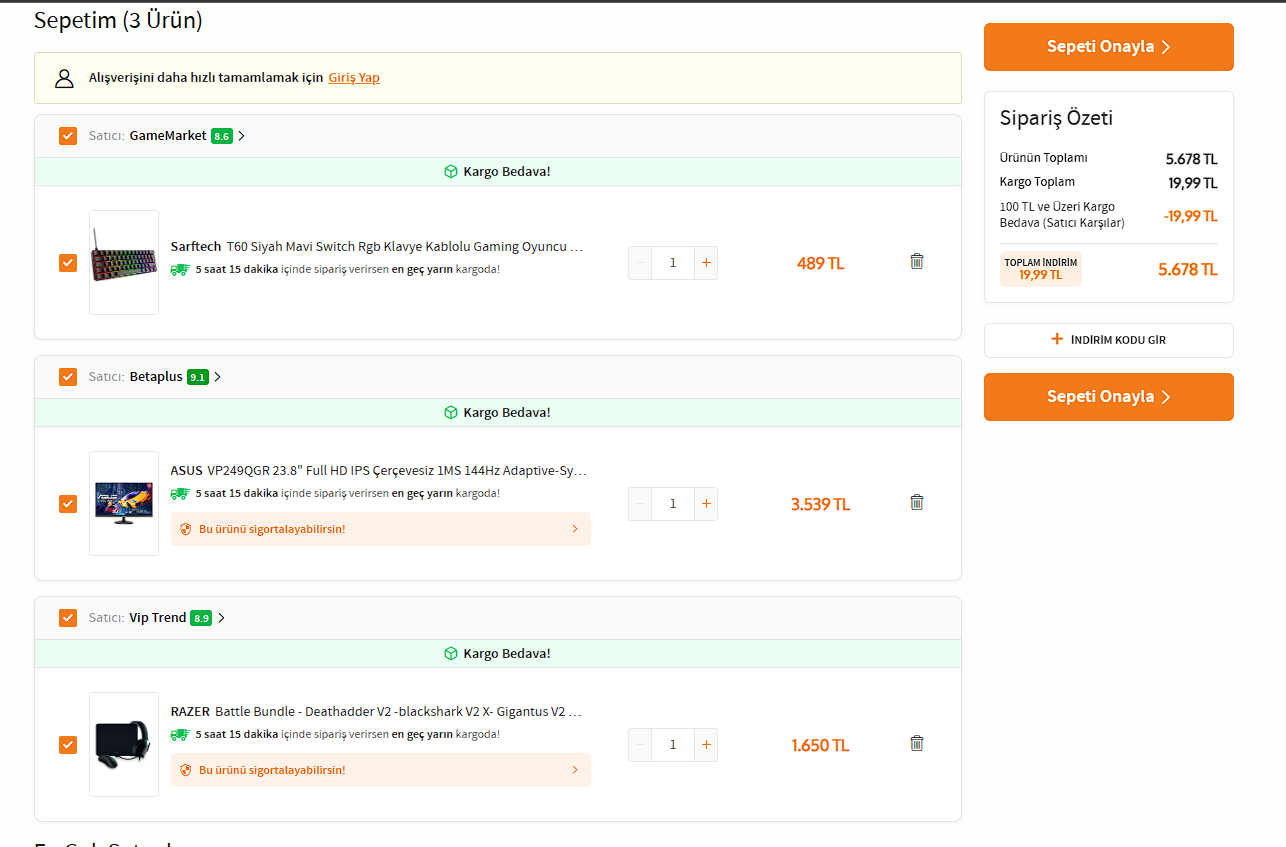Click the Betaplus 9.1 rating badge
This screenshot has height=847, width=1286.
coord(198,377)
